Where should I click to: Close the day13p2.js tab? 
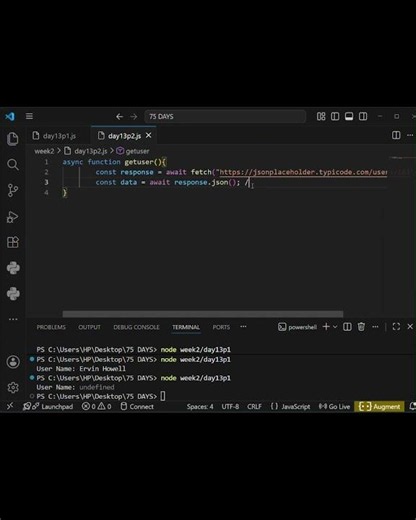pyautogui.click(x=149, y=135)
